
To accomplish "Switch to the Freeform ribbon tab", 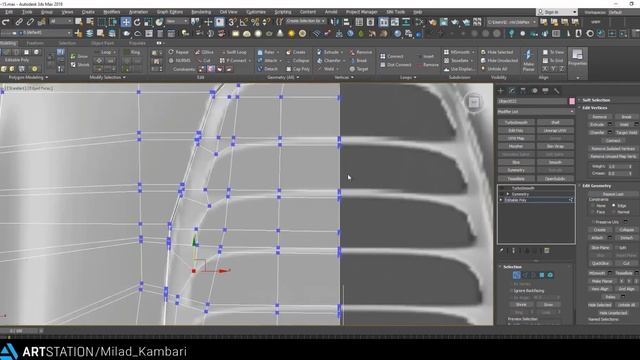I will tap(35, 43).
